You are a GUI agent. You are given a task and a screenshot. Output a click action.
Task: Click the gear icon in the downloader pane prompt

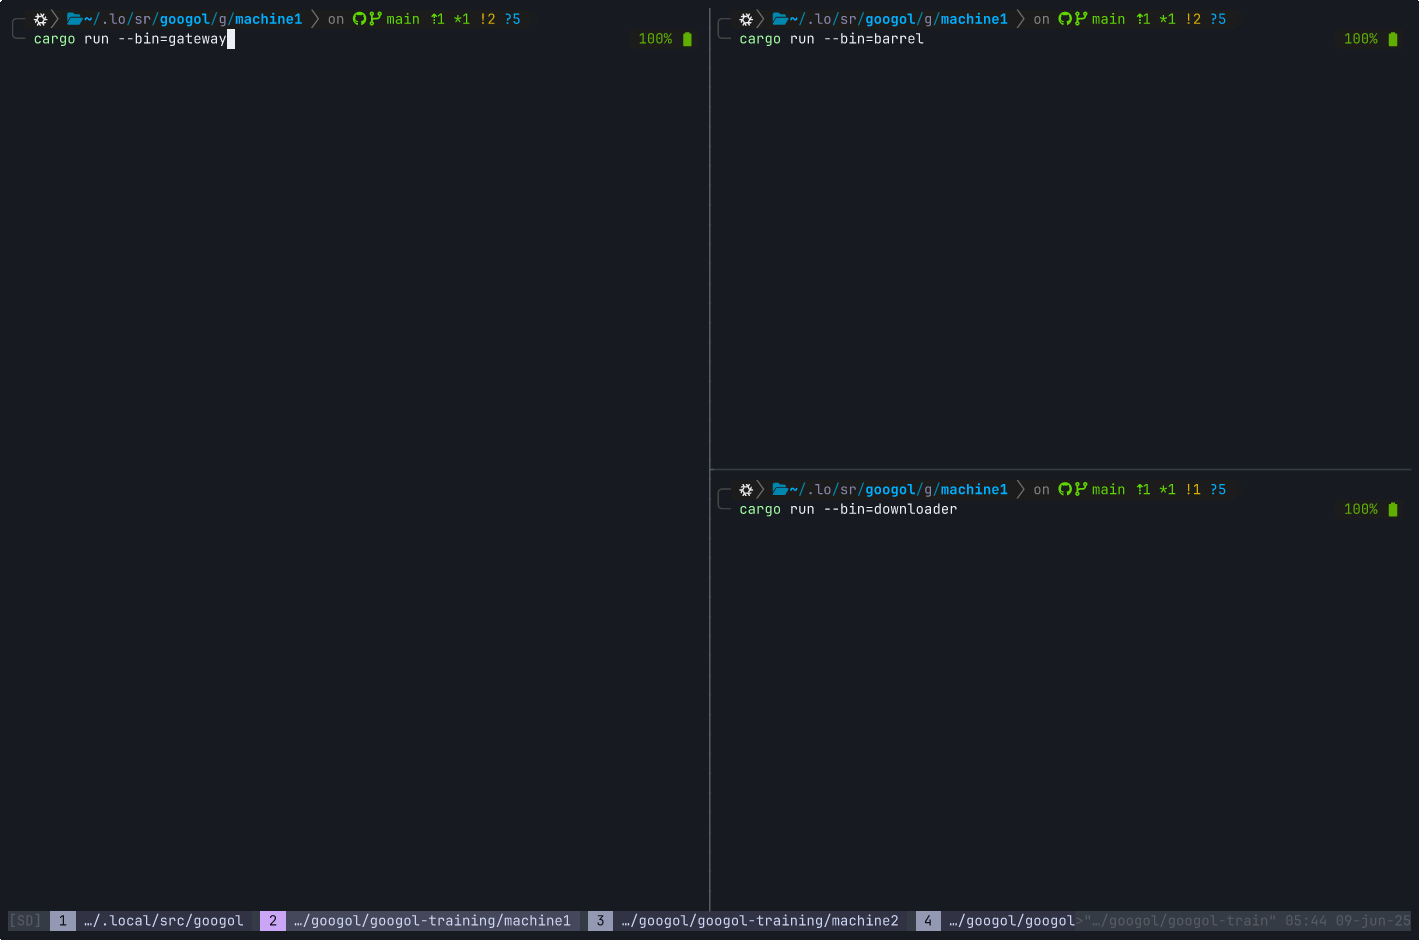point(746,489)
